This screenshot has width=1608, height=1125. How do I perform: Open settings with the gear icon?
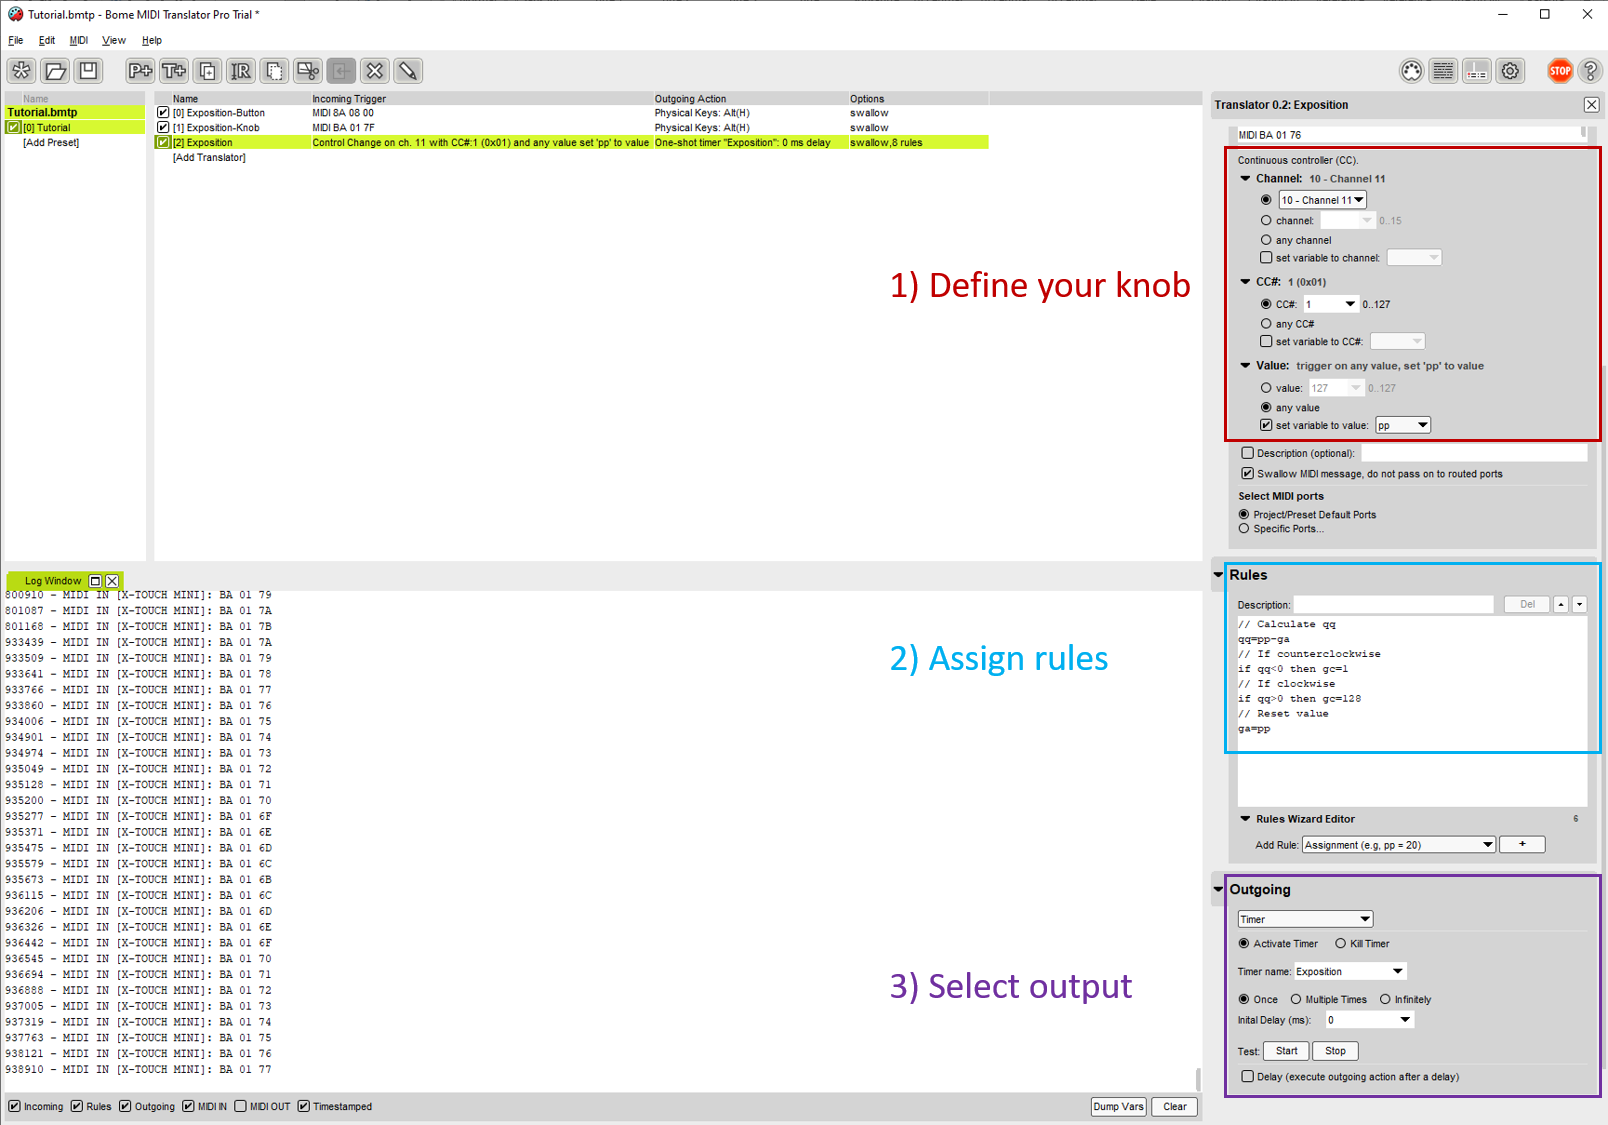pyautogui.click(x=1510, y=71)
